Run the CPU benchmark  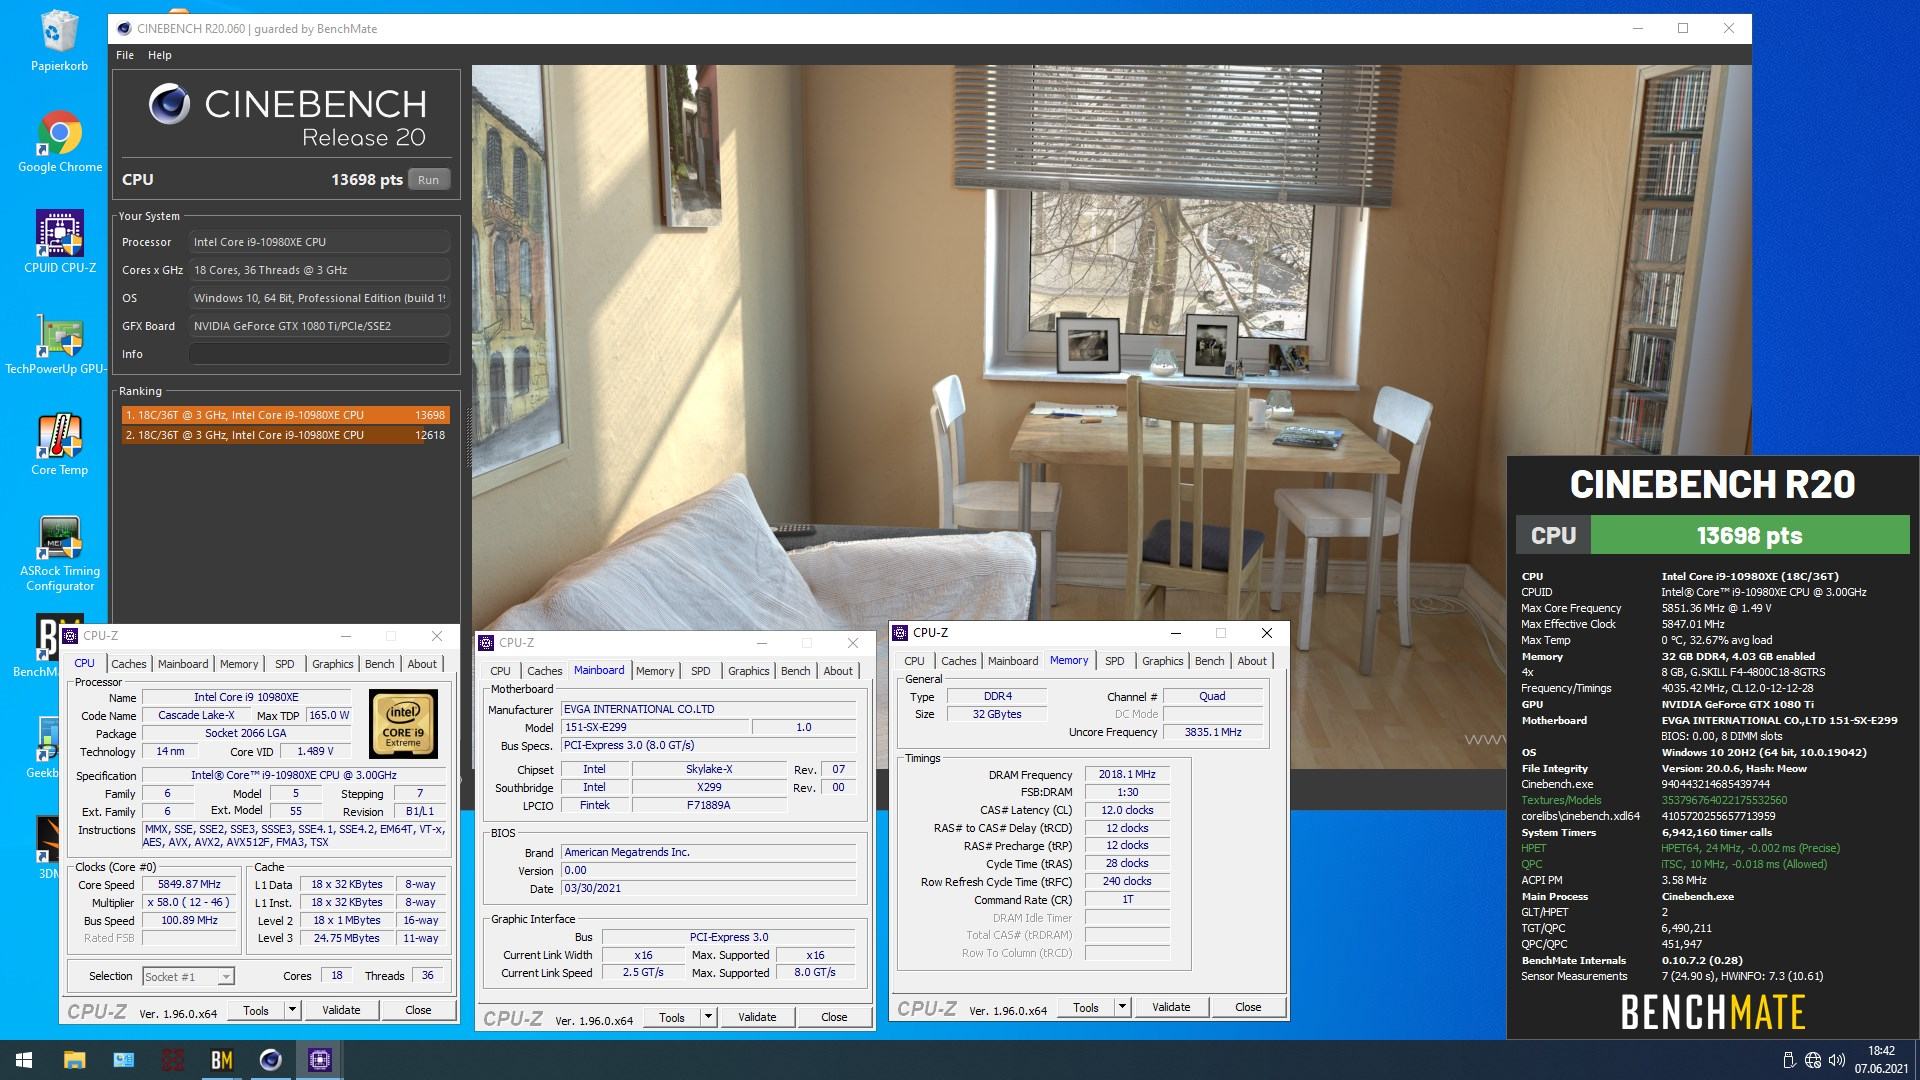[x=429, y=180]
